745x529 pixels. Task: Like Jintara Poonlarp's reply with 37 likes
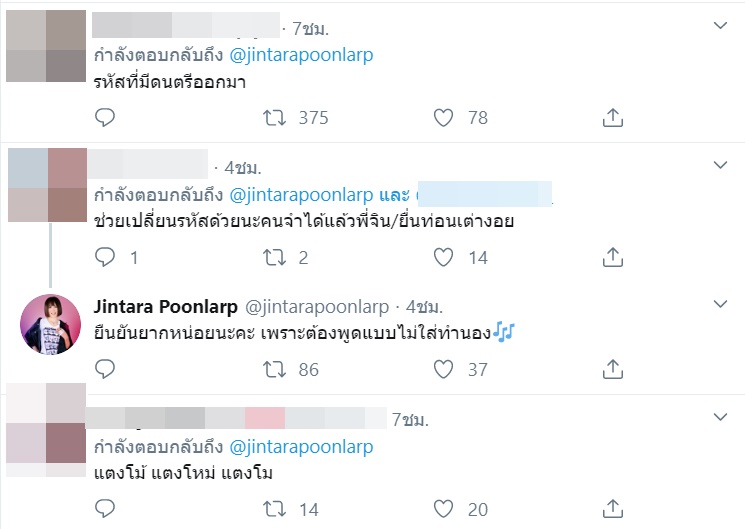pos(444,370)
